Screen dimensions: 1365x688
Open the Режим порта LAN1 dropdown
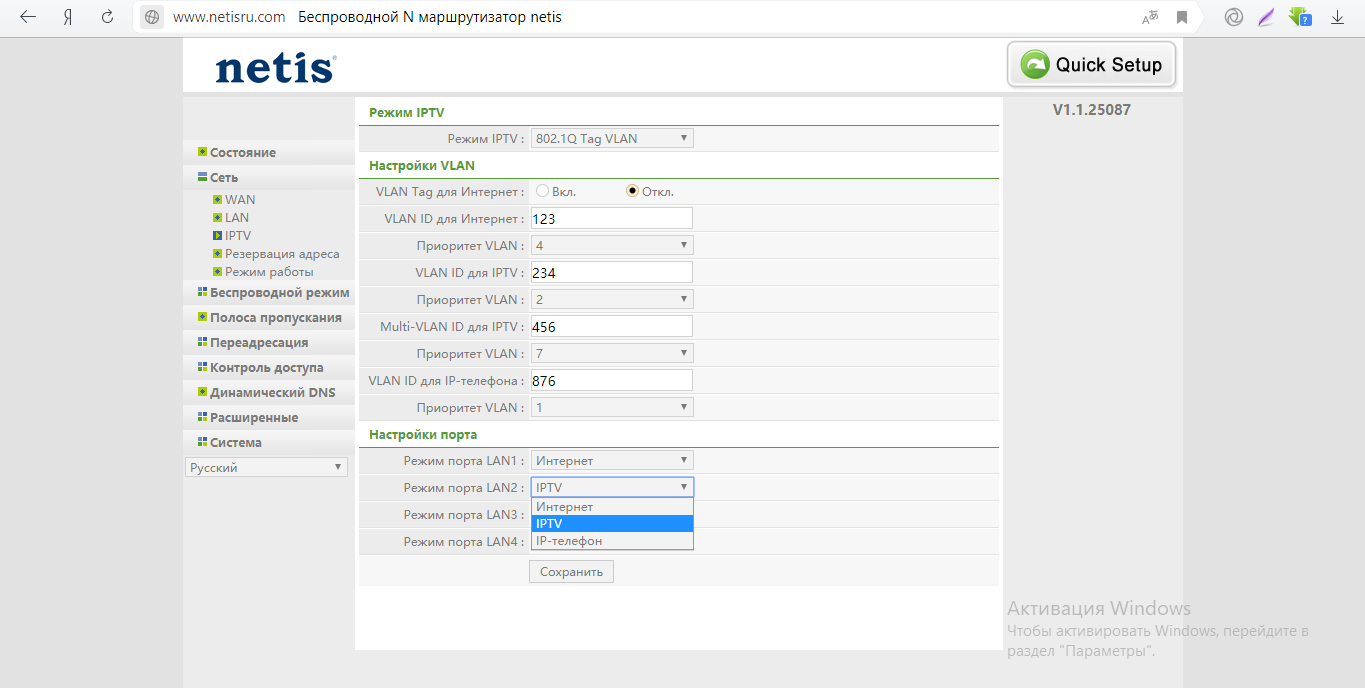coord(612,460)
